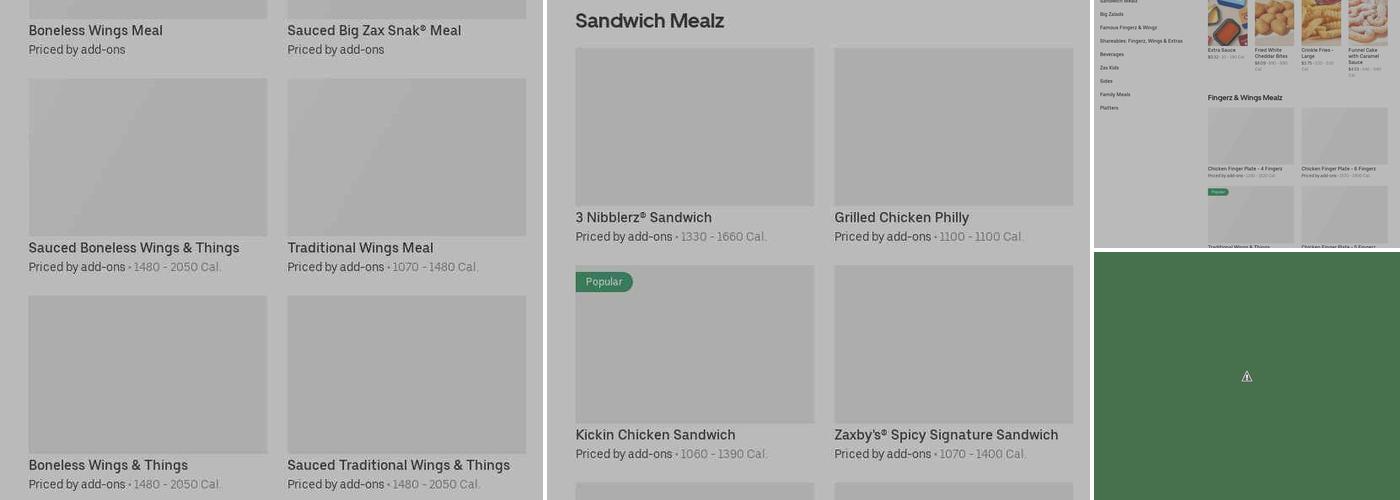The width and height of the screenshot is (1400, 500).
Task: Select Chicken Finger Plate - 4 Fingers
Action: point(1250,136)
